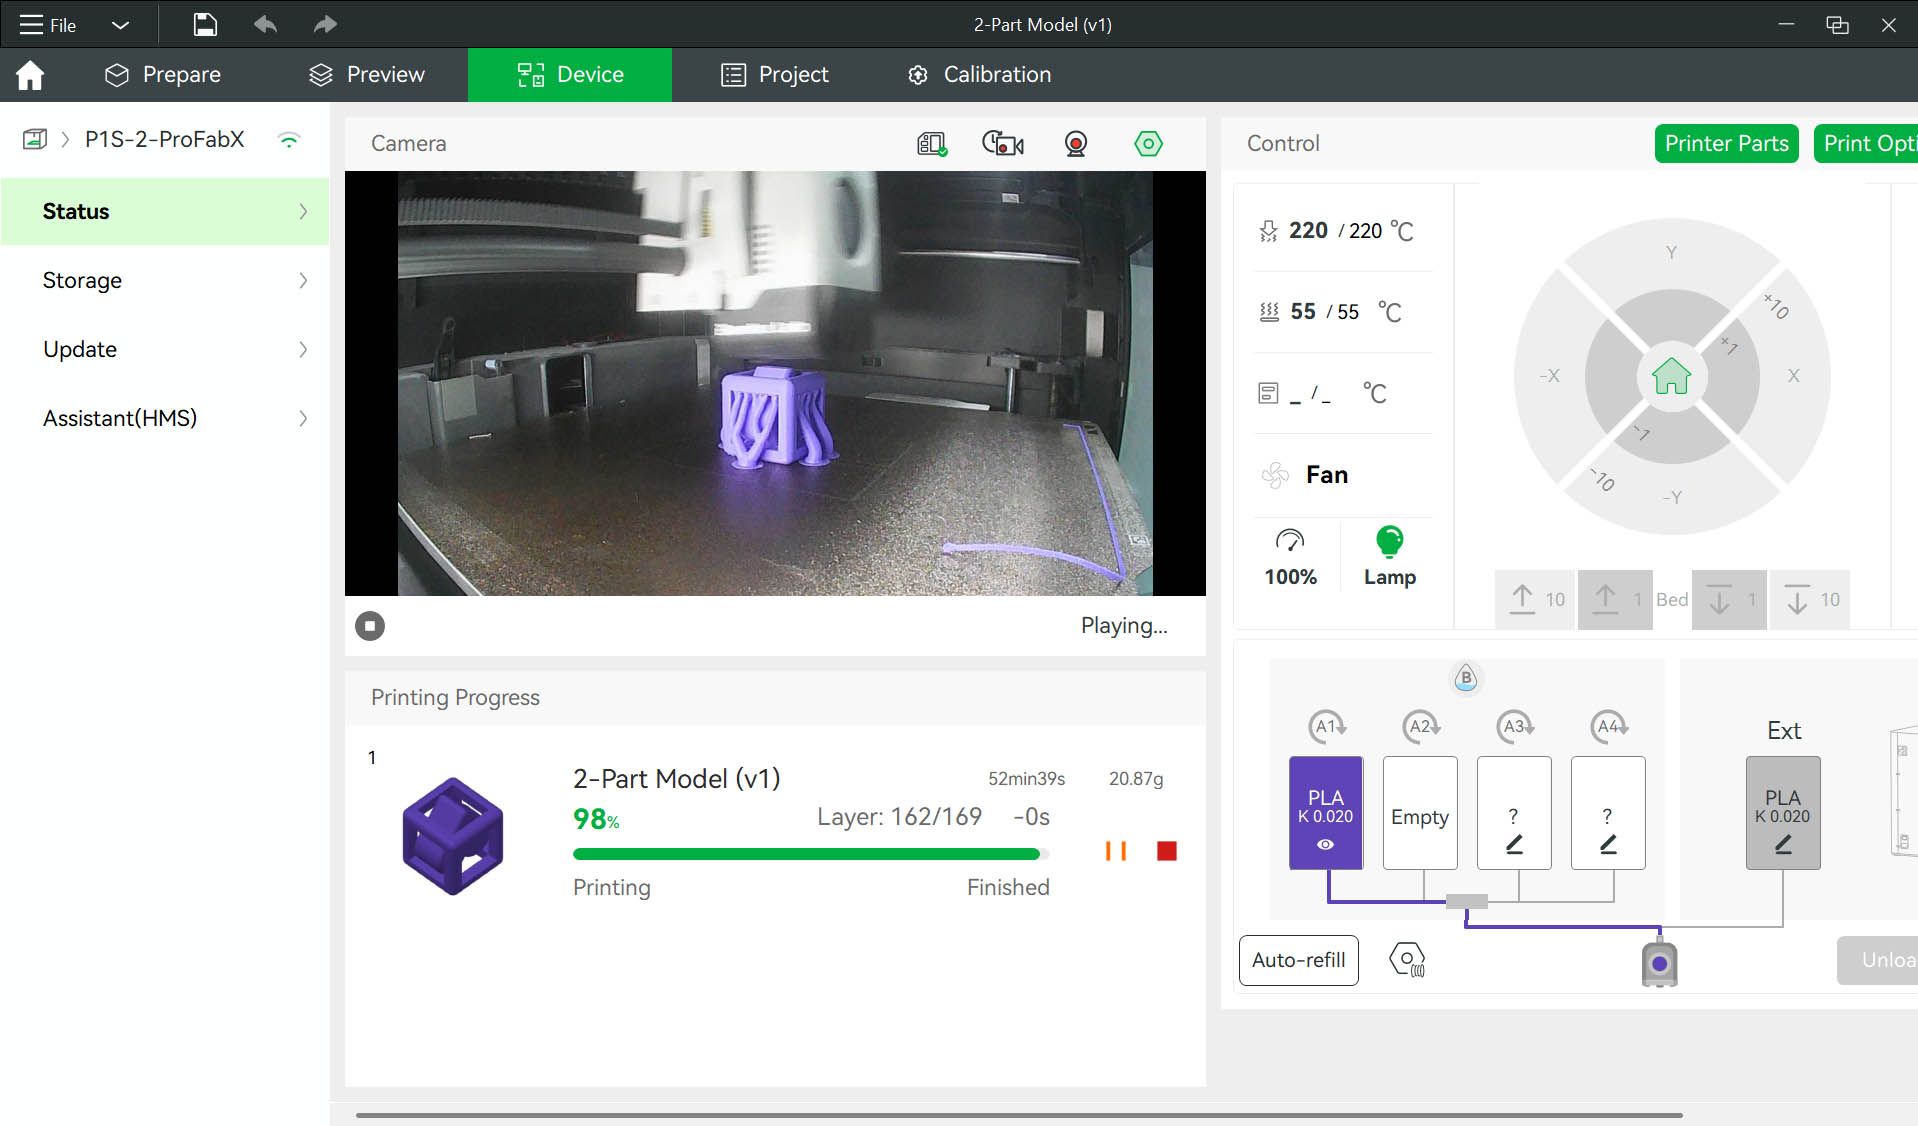Open the File menu dropdown arrow
This screenshot has height=1126, width=1918.
coord(120,25)
